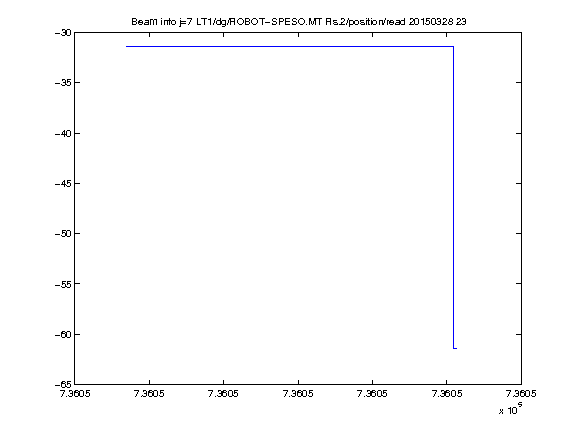Click the horizontal blue line segment
Image resolution: width=576 pixels, height=432 pixels.
tap(290, 47)
